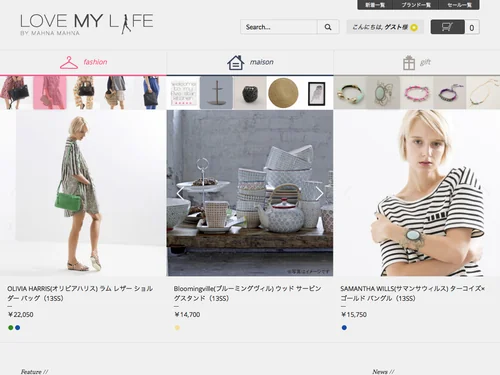This screenshot has width=500, height=375.
Task: Open the ブランド一覧 menu item
Action: coord(416,5)
